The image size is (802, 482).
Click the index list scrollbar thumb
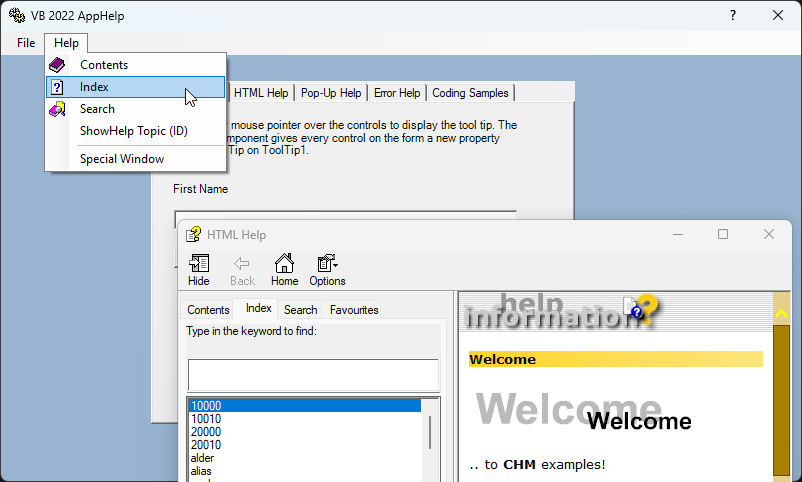click(430, 432)
